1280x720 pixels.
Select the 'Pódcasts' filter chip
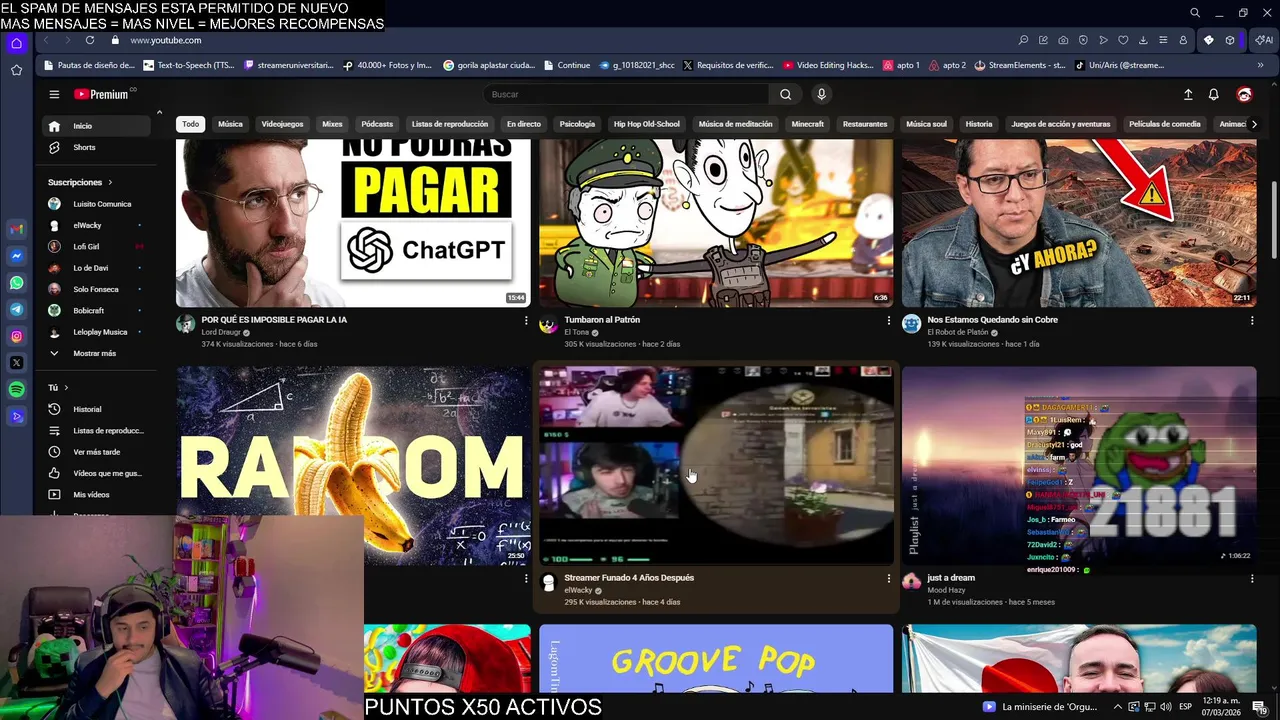point(377,124)
